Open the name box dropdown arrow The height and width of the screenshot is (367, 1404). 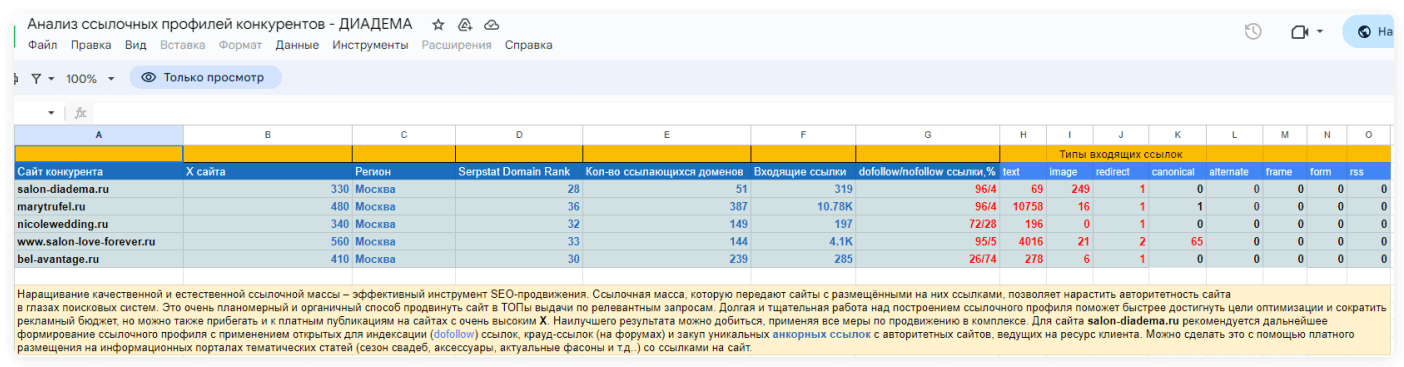(x=51, y=113)
